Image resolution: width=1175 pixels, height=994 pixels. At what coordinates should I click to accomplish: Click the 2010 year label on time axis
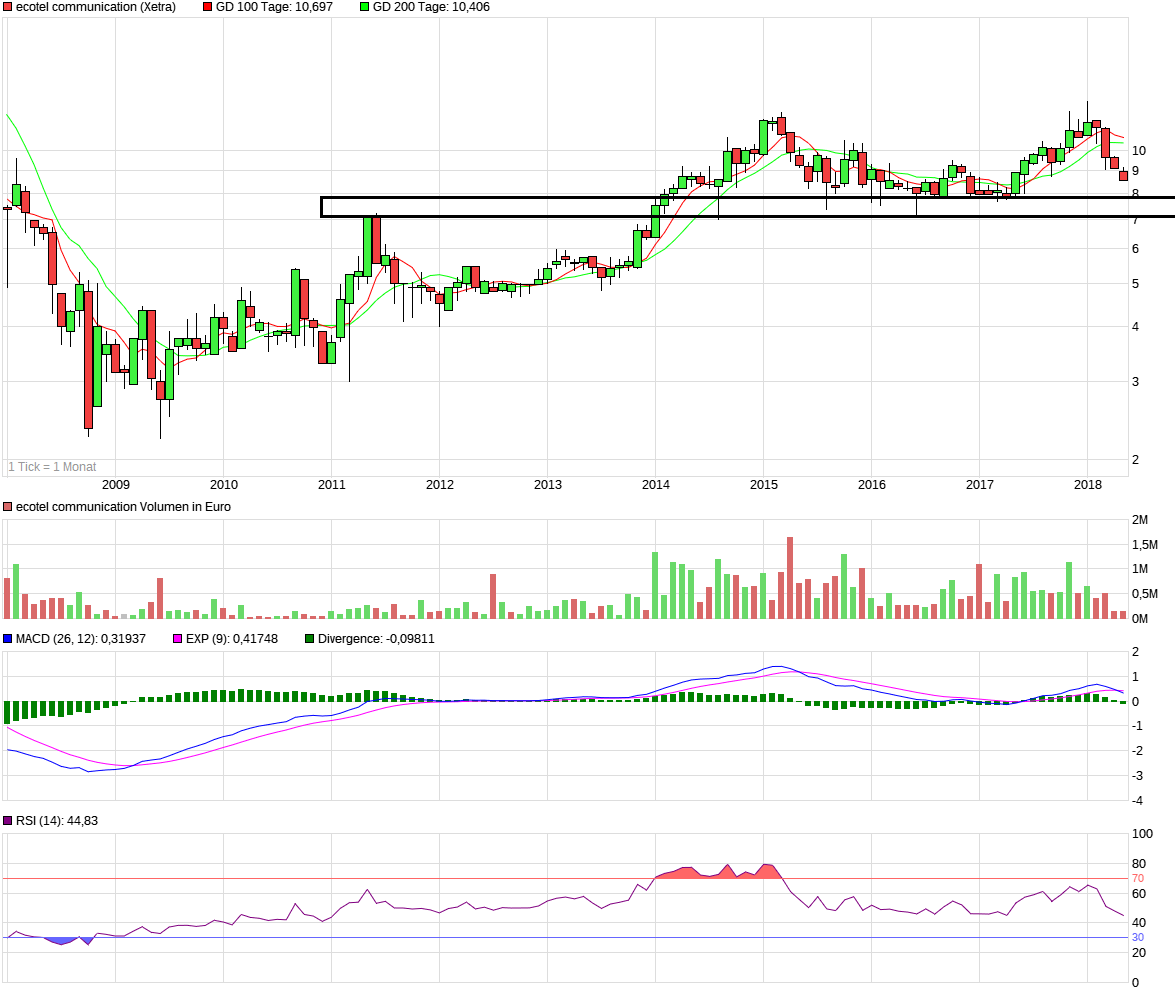pos(223,484)
